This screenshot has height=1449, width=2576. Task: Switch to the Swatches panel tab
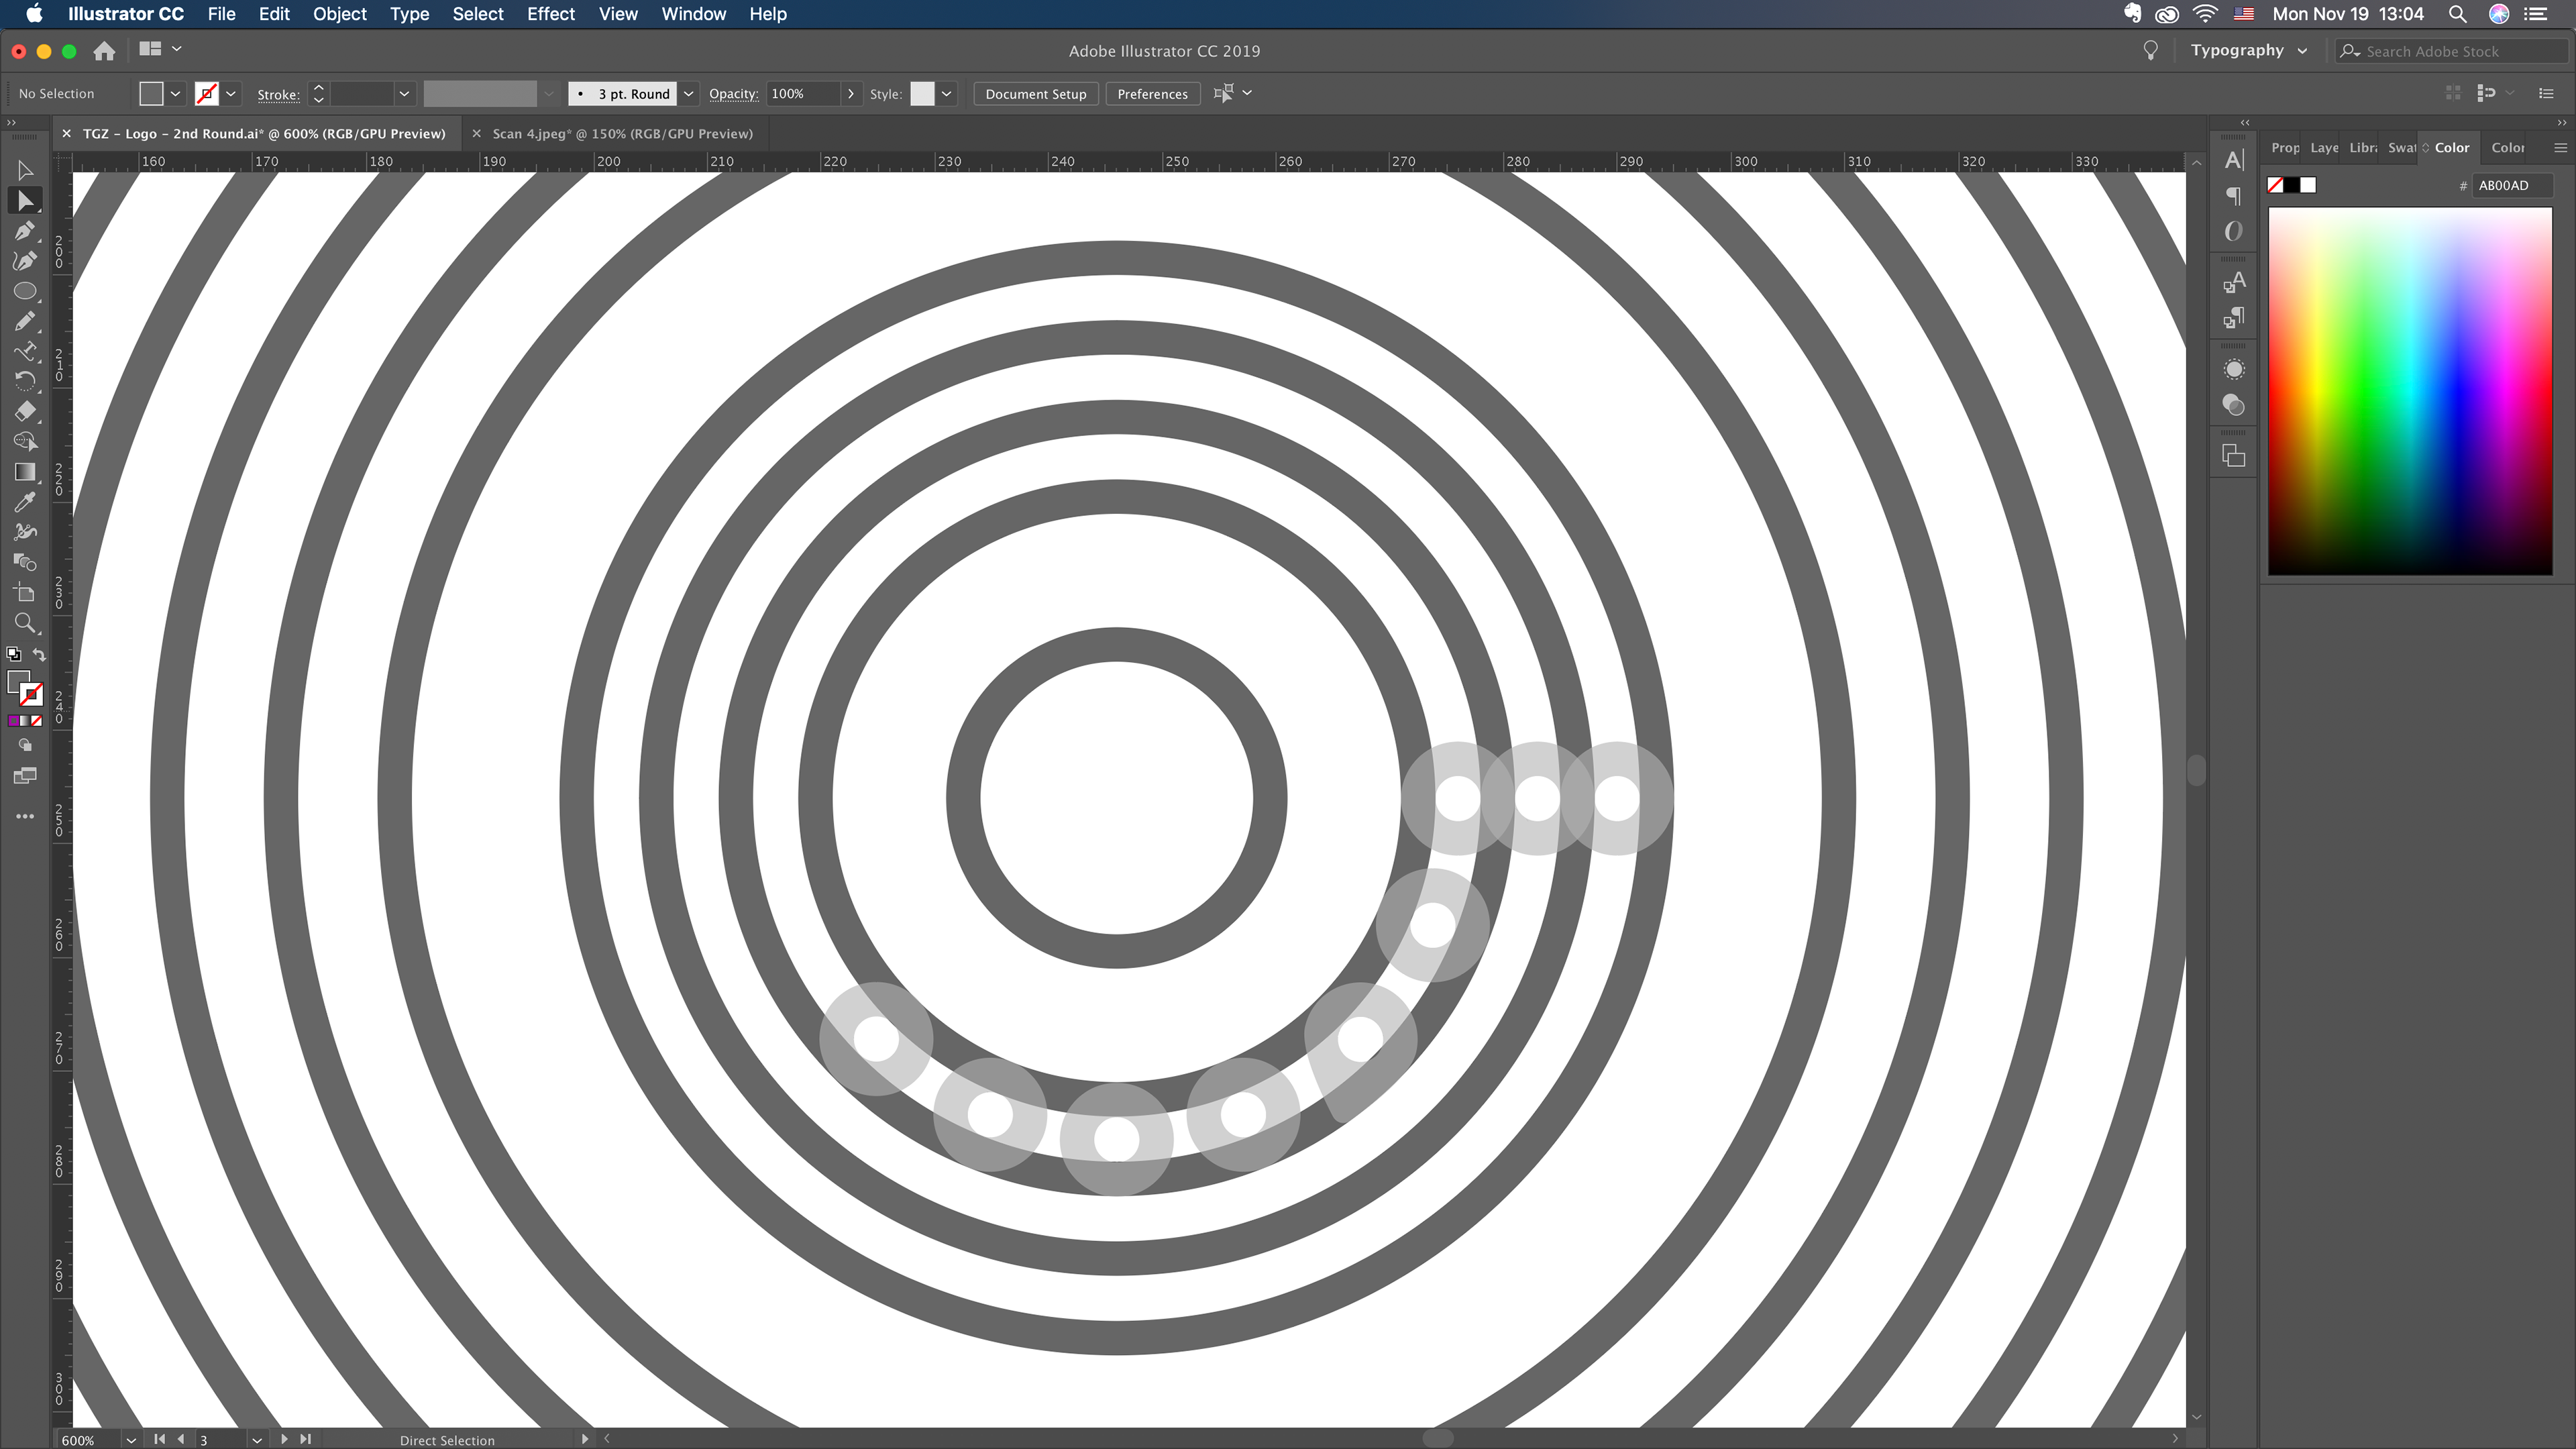pyautogui.click(x=2401, y=148)
